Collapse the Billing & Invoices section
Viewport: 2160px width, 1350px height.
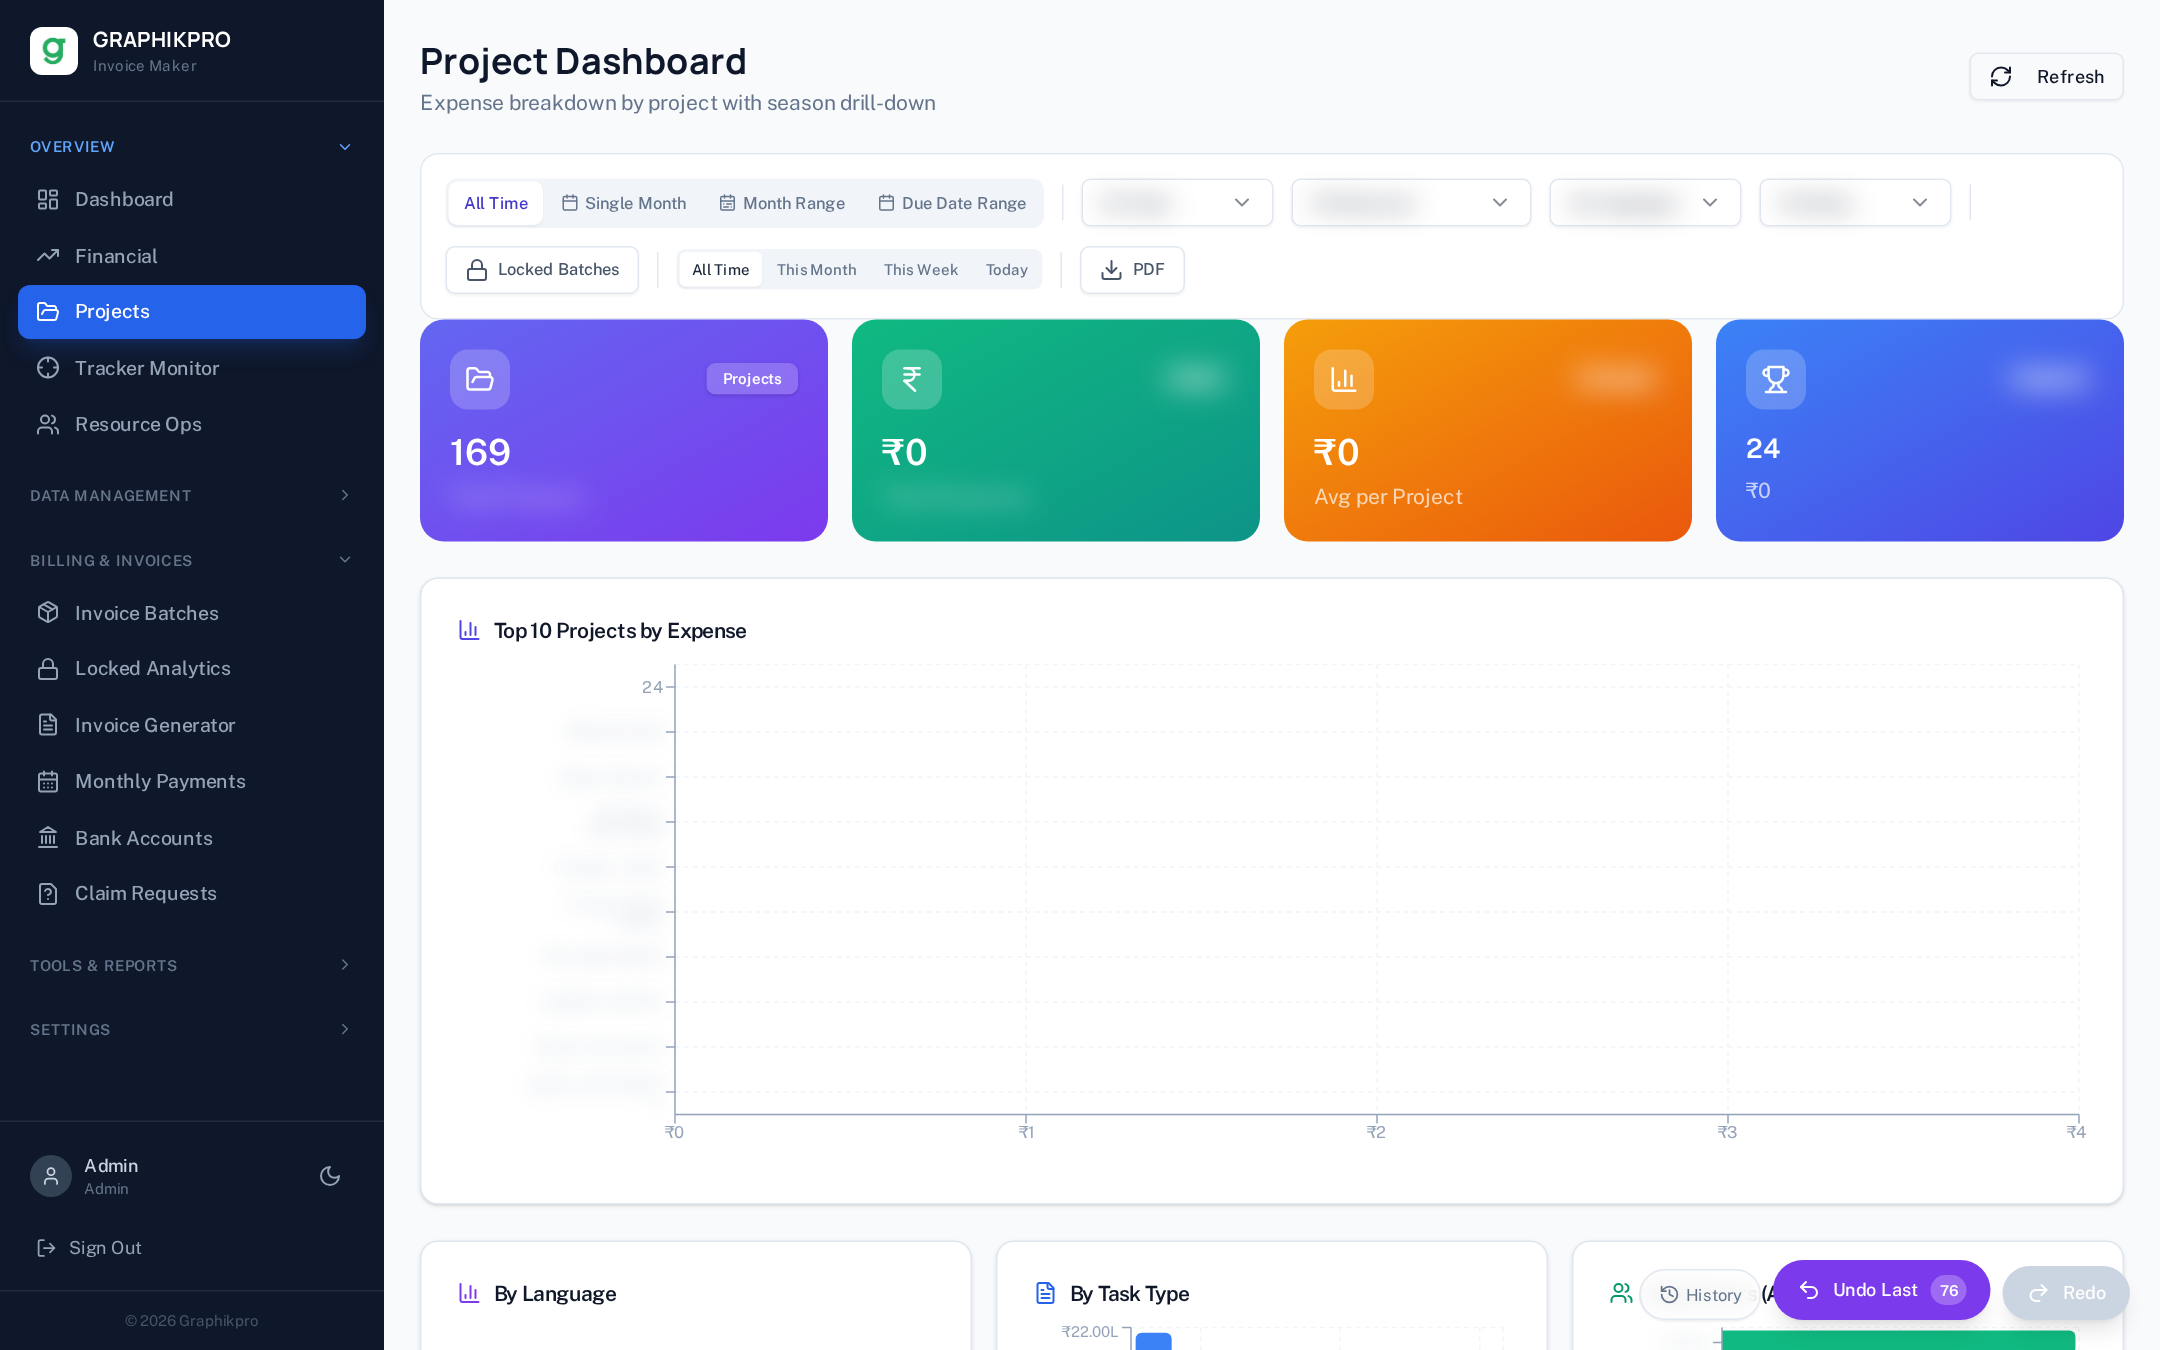pyautogui.click(x=192, y=560)
